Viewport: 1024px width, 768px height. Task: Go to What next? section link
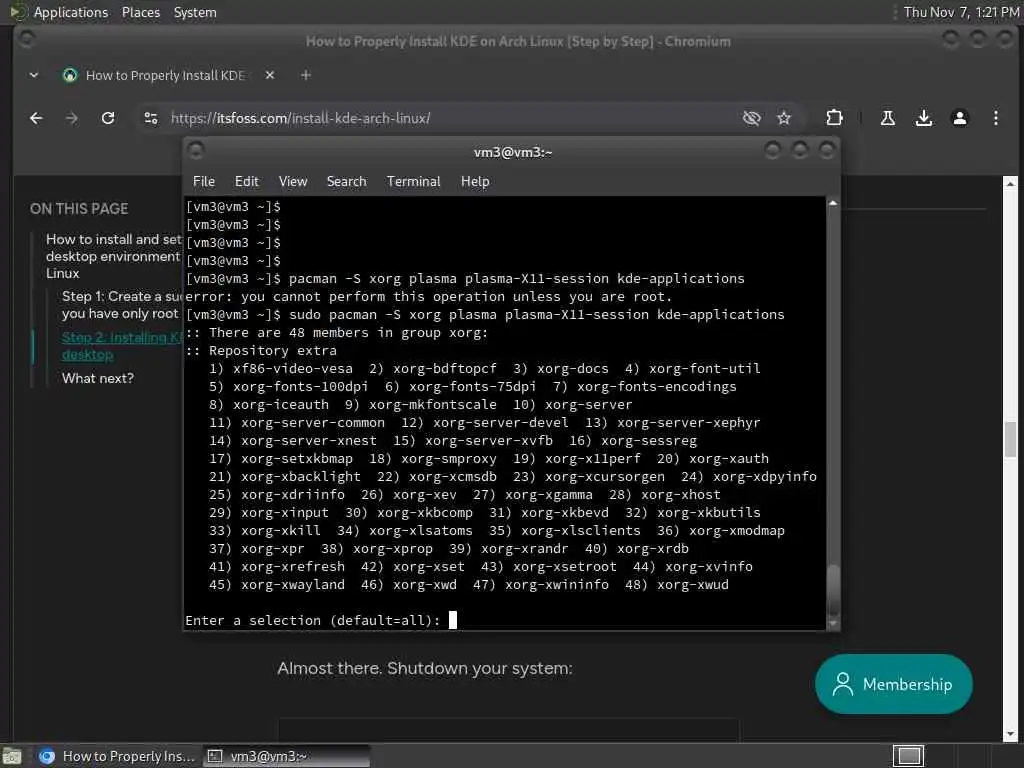click(98, 378)
